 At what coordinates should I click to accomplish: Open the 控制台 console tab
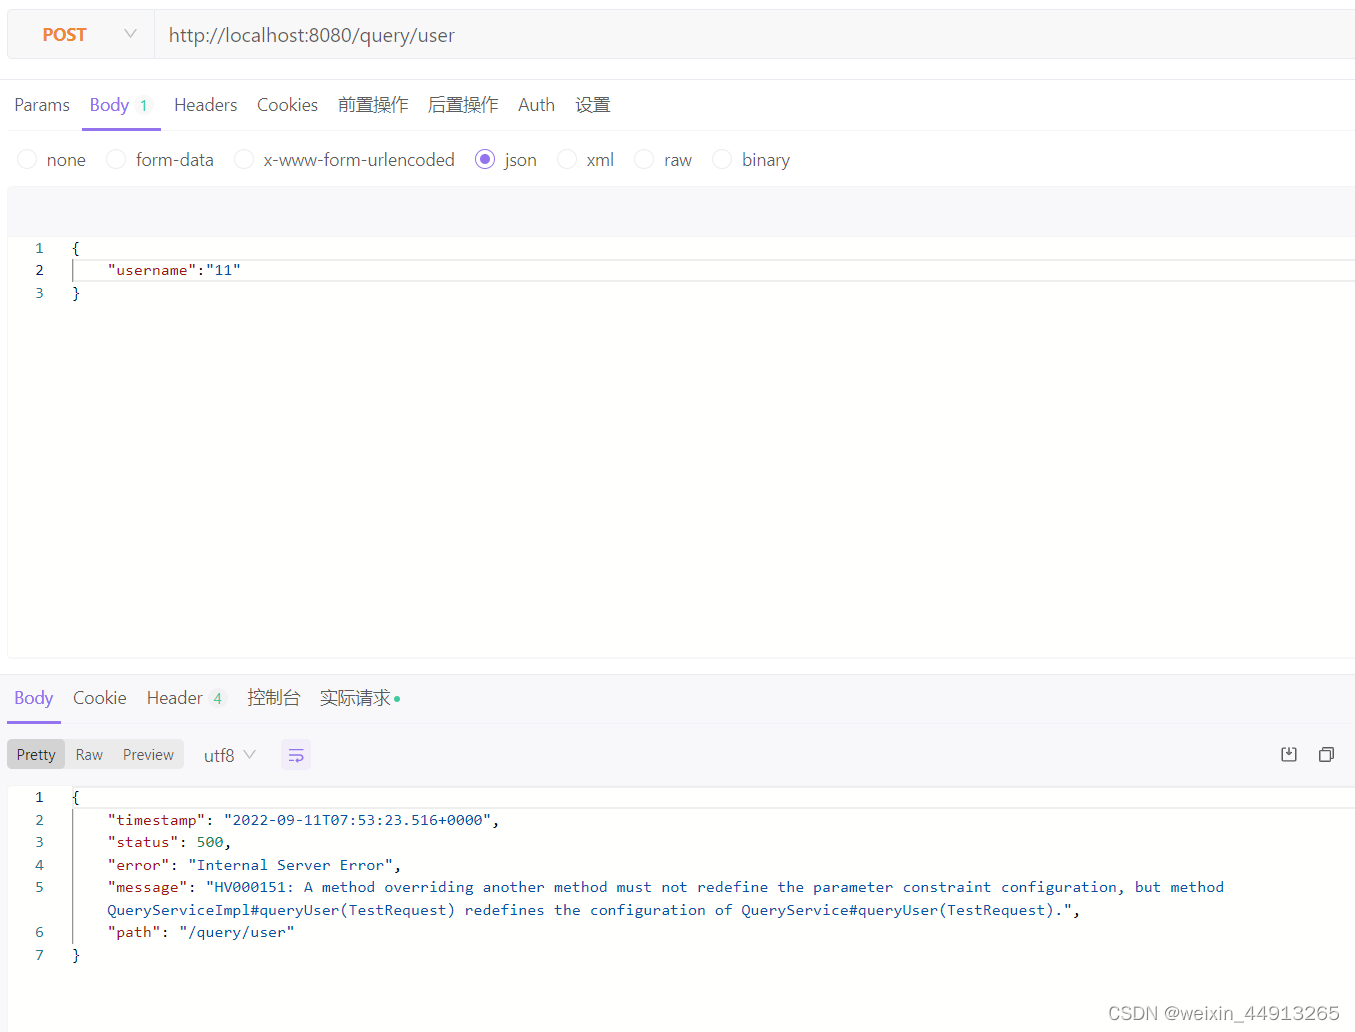click(274, 697)
